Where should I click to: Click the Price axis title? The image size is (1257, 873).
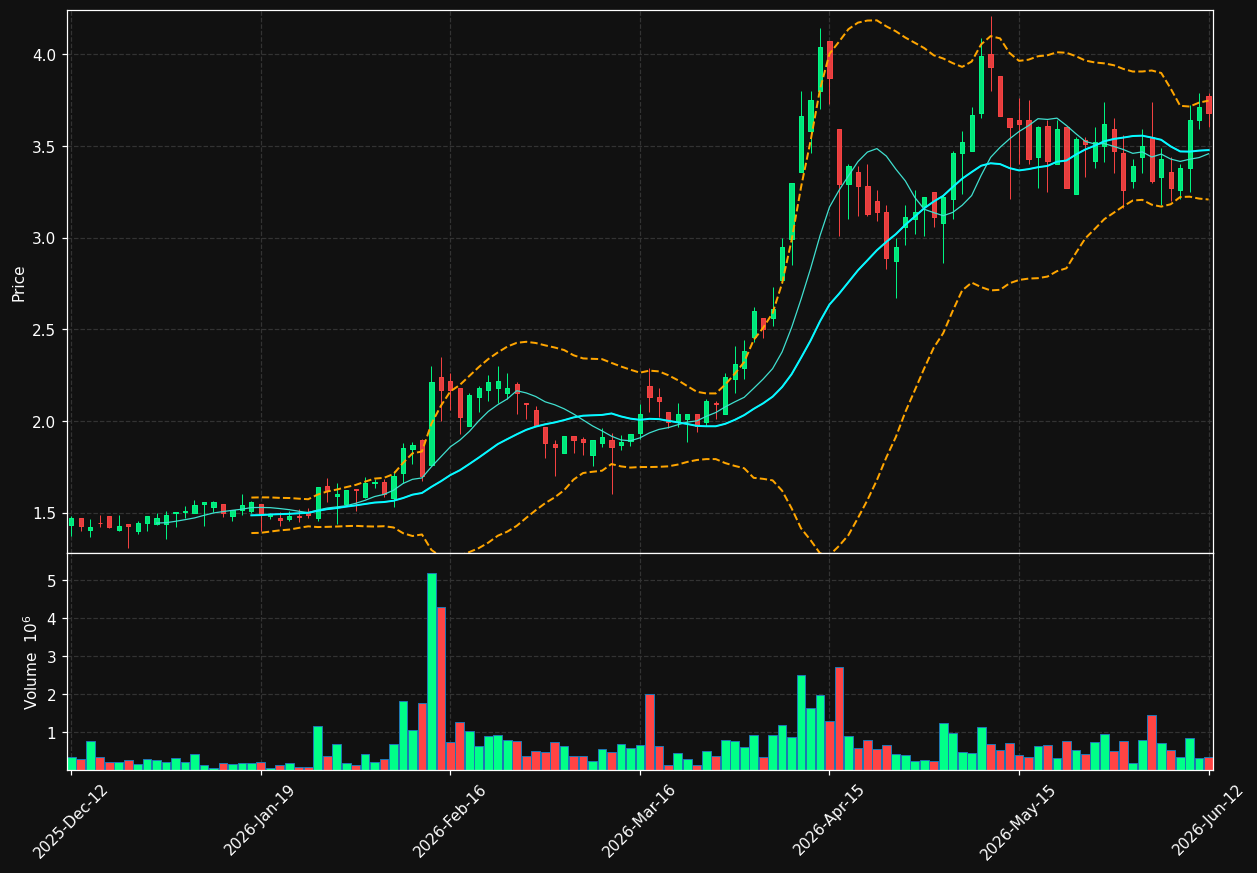point(19,283)
